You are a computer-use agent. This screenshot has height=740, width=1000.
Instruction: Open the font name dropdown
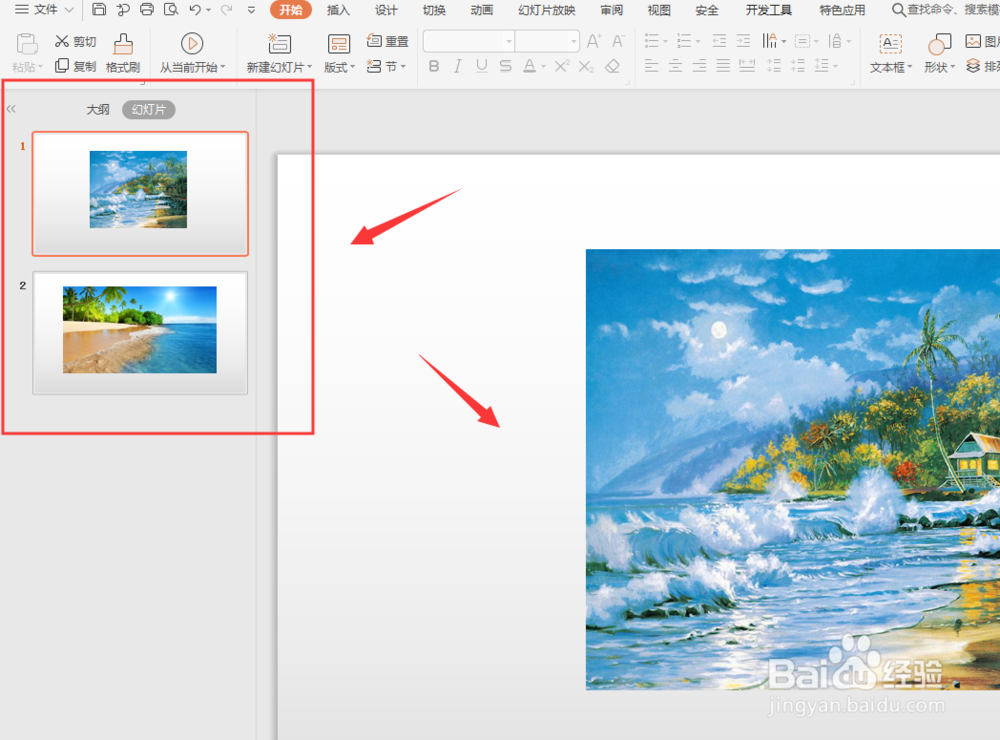[509, 41]
